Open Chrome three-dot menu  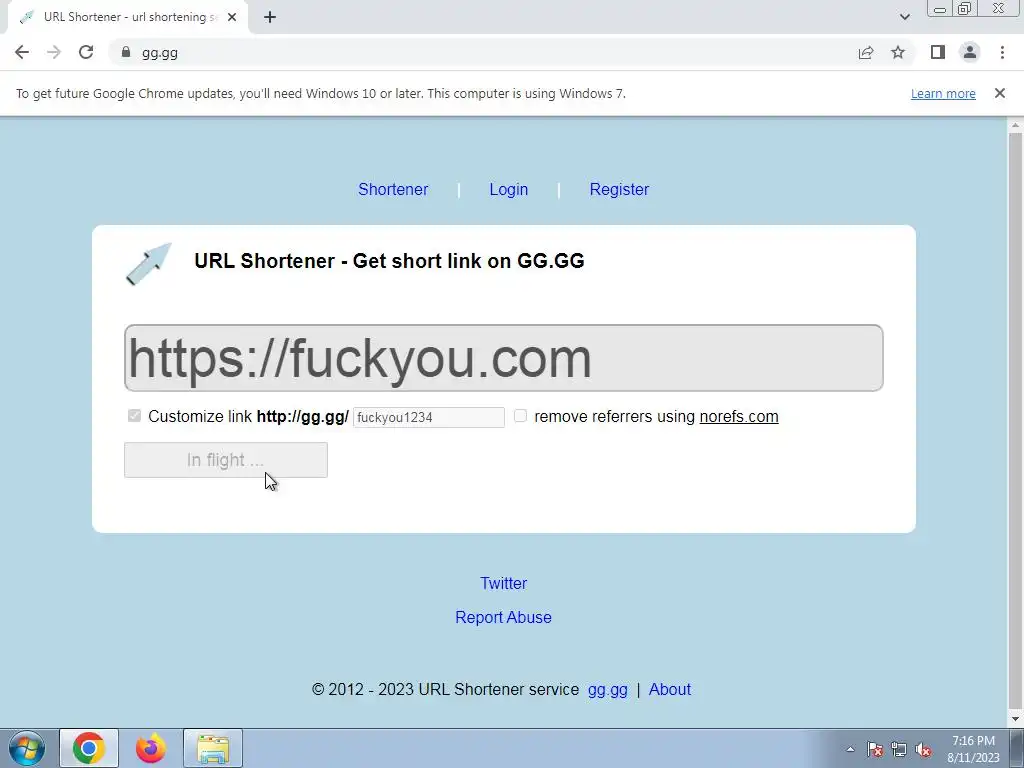[1002, 52]
